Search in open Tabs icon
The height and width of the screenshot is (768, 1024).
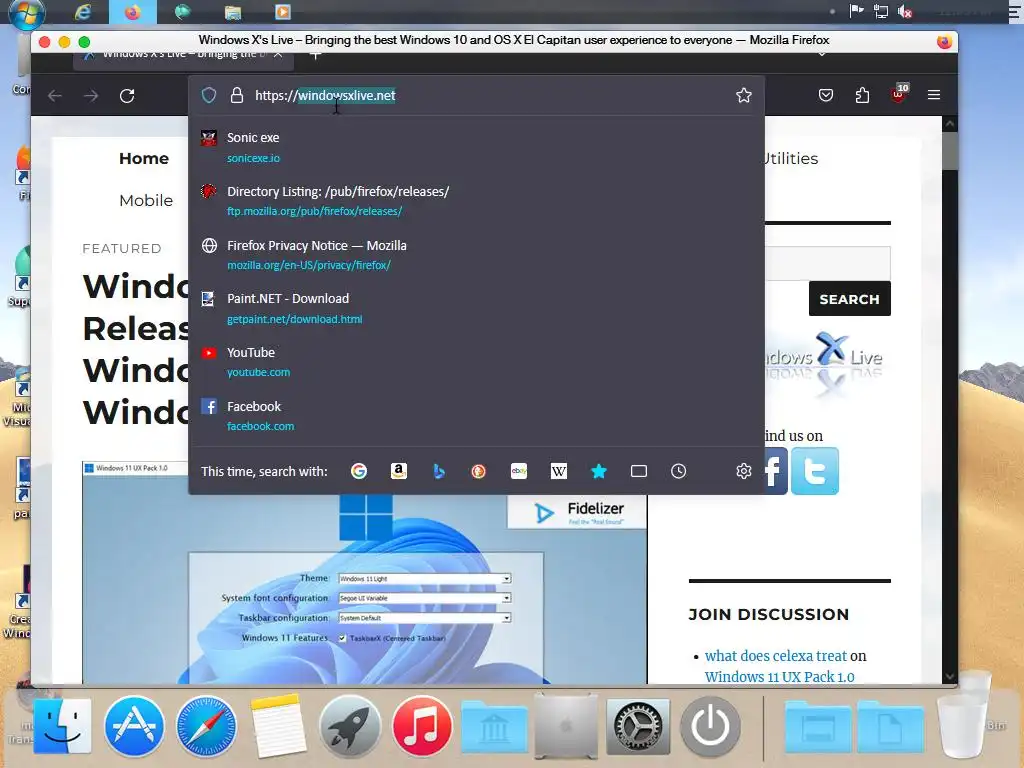pyautogui.click(x=639, y=471)
